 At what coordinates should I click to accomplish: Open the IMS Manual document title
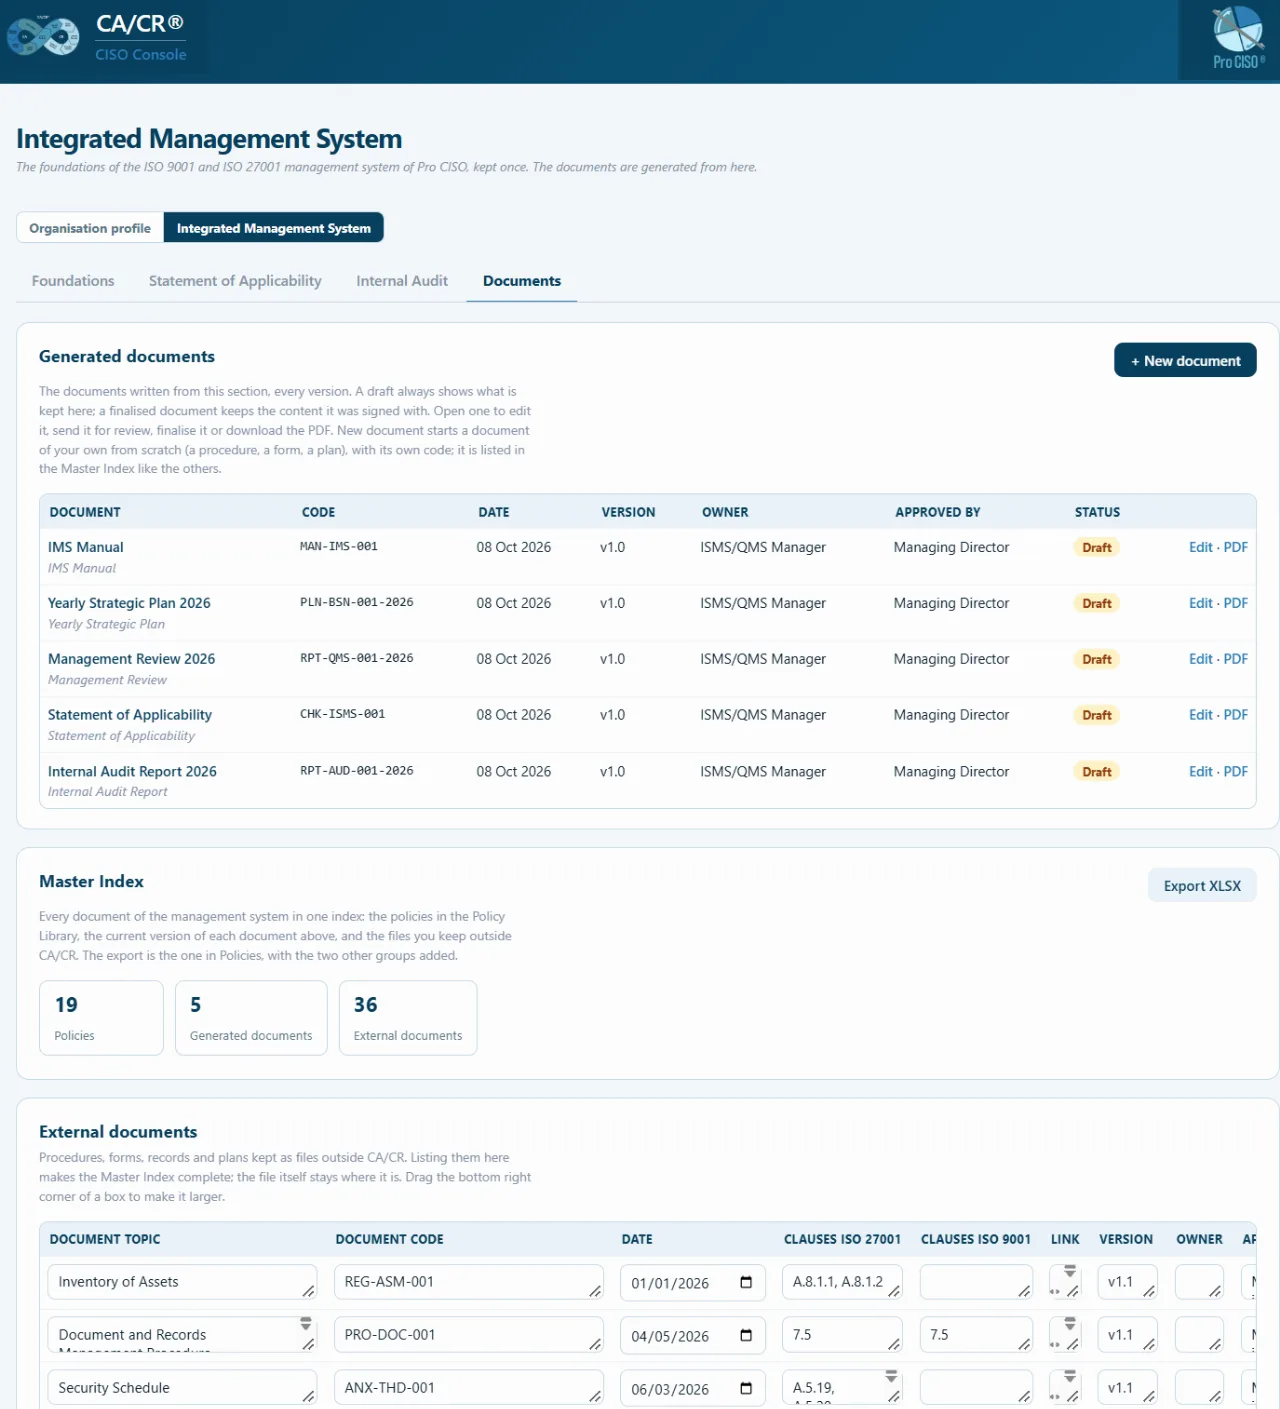(86, 547)
